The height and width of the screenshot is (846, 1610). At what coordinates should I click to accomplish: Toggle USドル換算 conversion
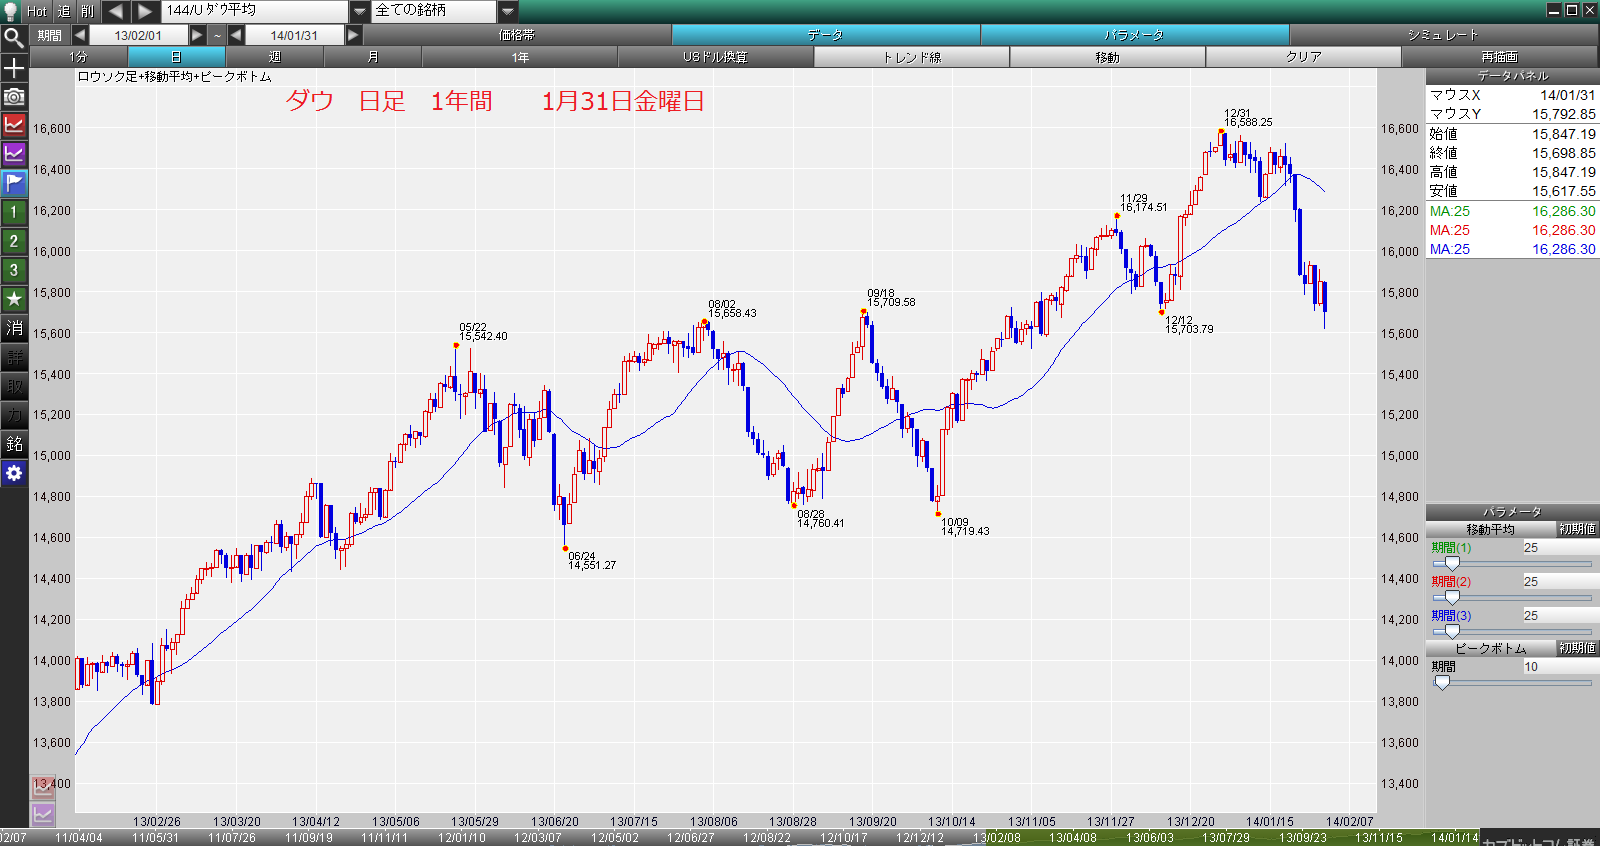pyautogui.click(x=716, y=57)
